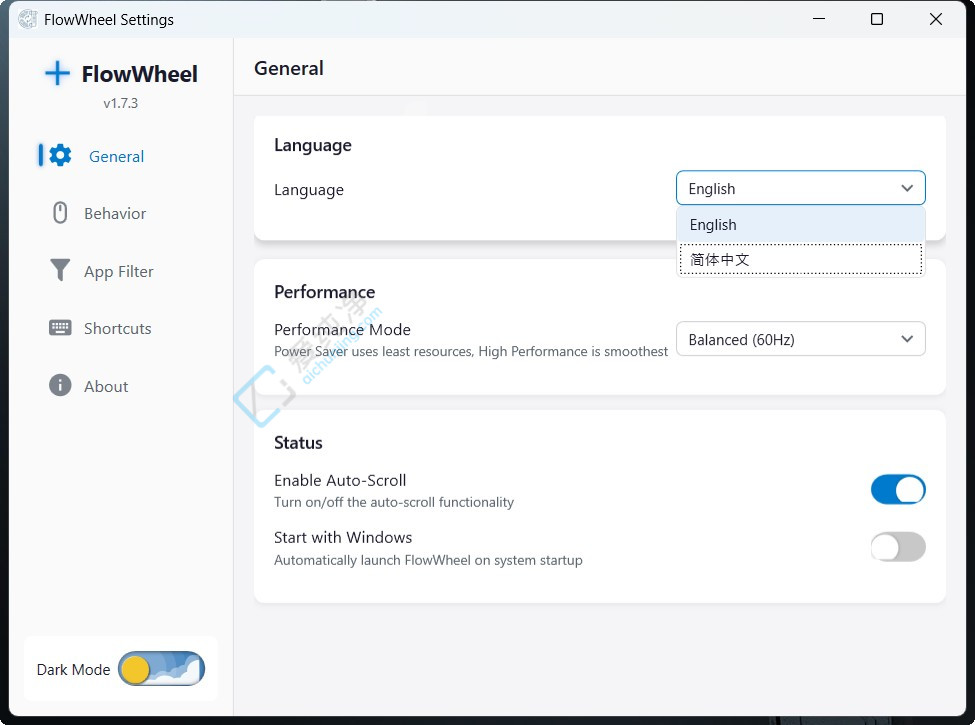Collapse the Language dropdown using its chevron

(x=907, y=187)
